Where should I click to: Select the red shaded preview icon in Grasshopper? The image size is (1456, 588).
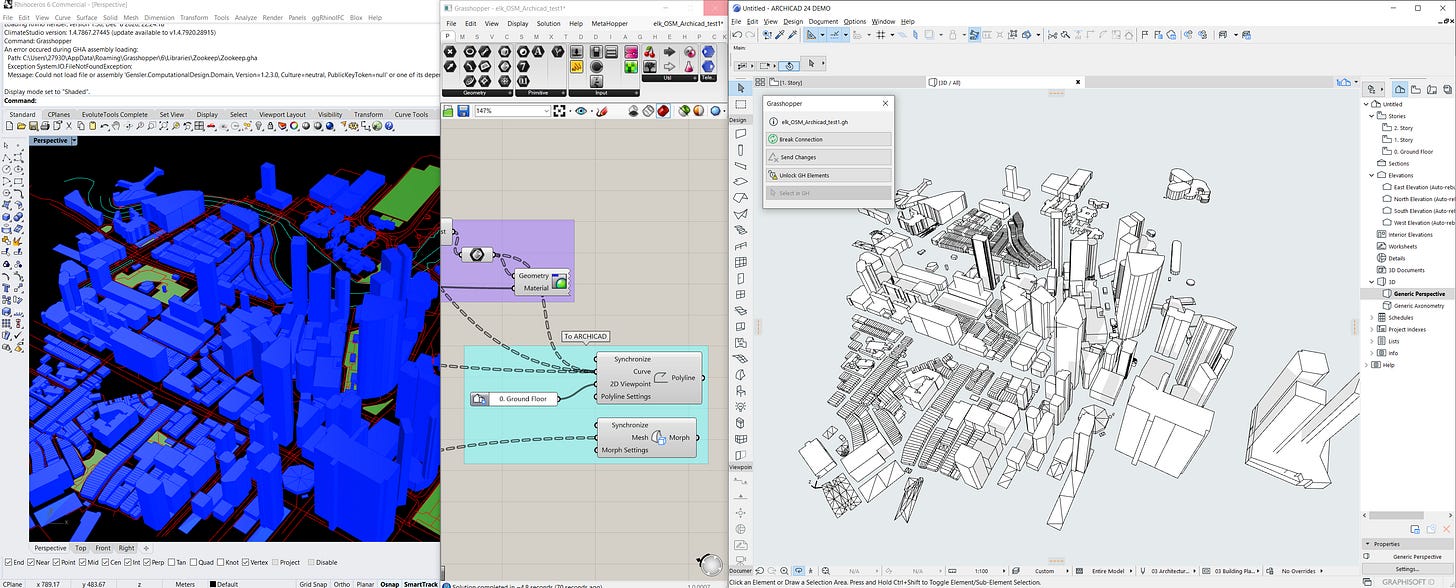[x=663, y=111]
